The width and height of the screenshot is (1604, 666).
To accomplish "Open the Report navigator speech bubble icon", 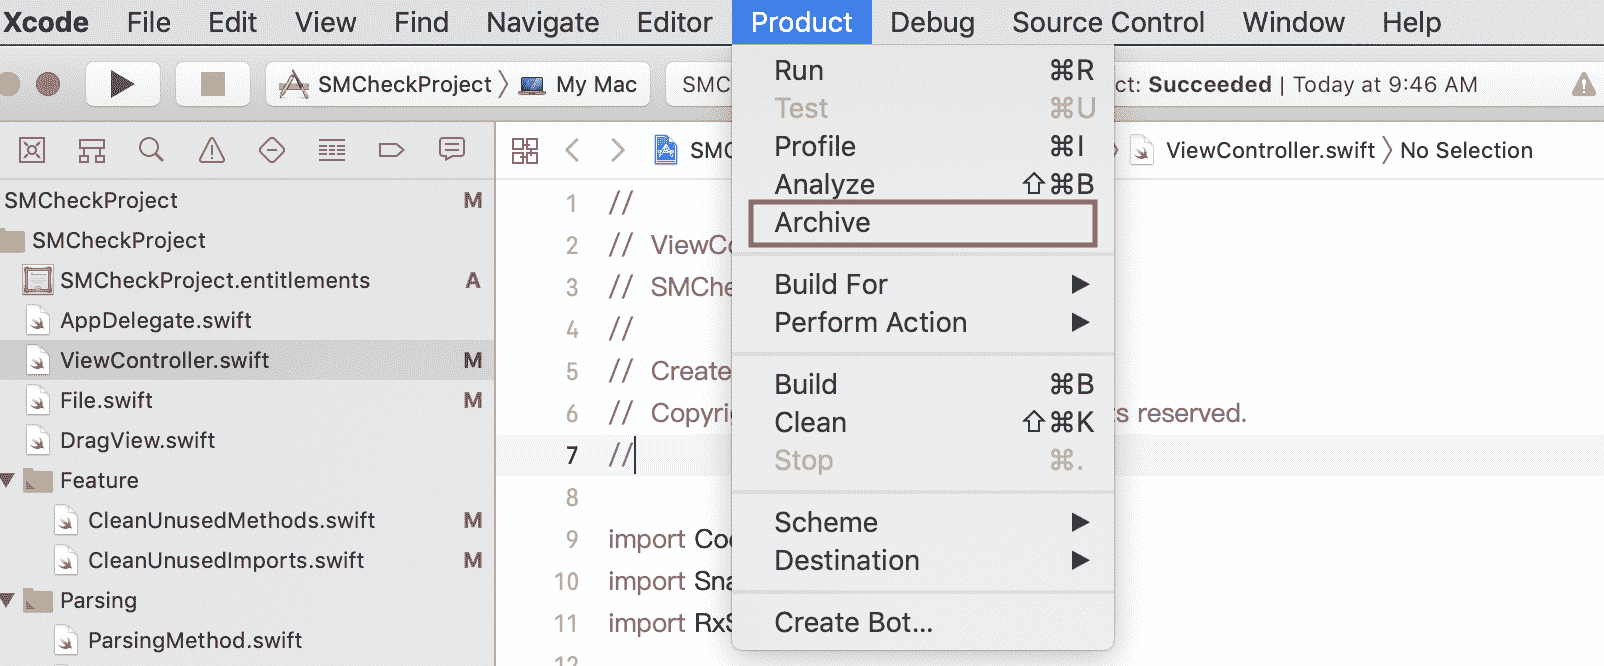I will (x=452, y=150).
